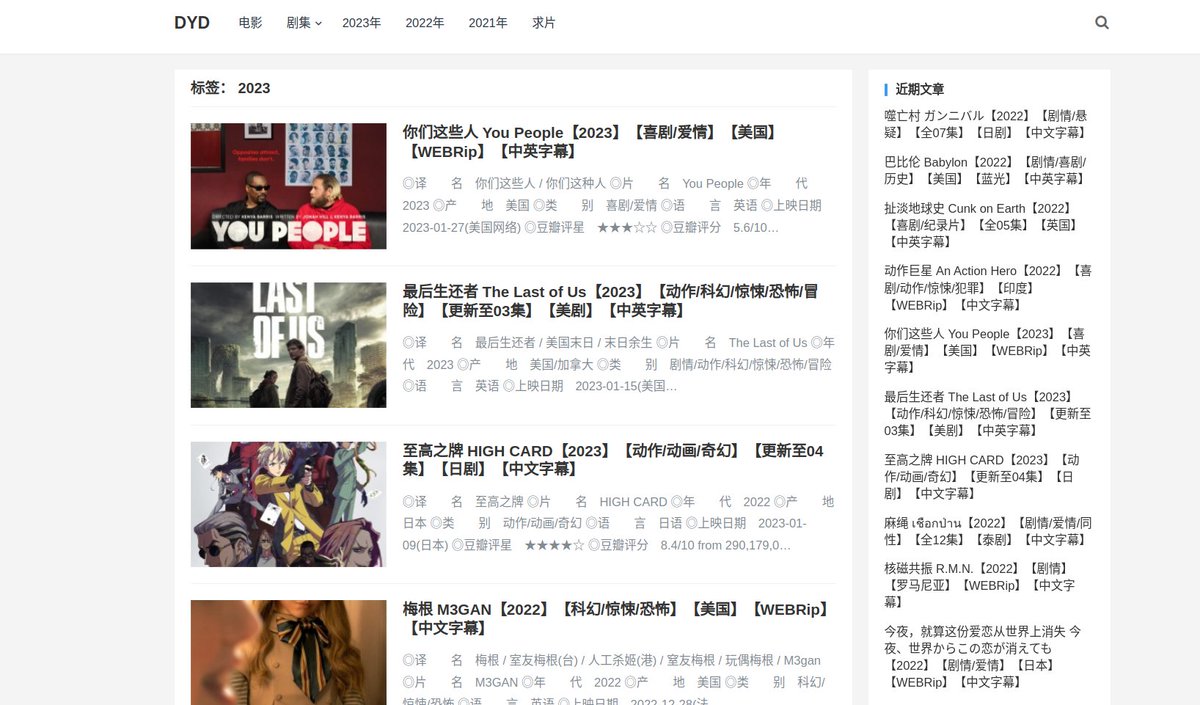Open the 求片 menu item
This screenshot has width=1200, height=705.
(544, 22)
